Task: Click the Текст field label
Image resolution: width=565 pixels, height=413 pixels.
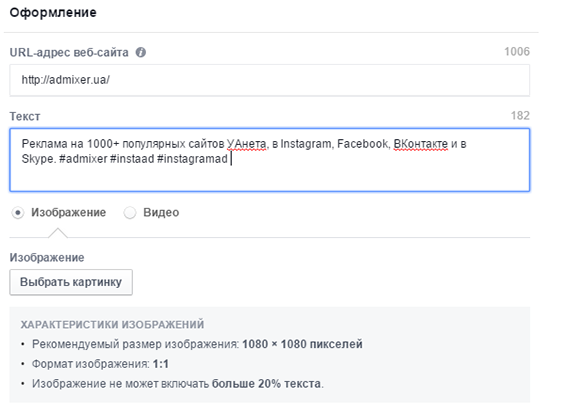Action: (25, 116)
